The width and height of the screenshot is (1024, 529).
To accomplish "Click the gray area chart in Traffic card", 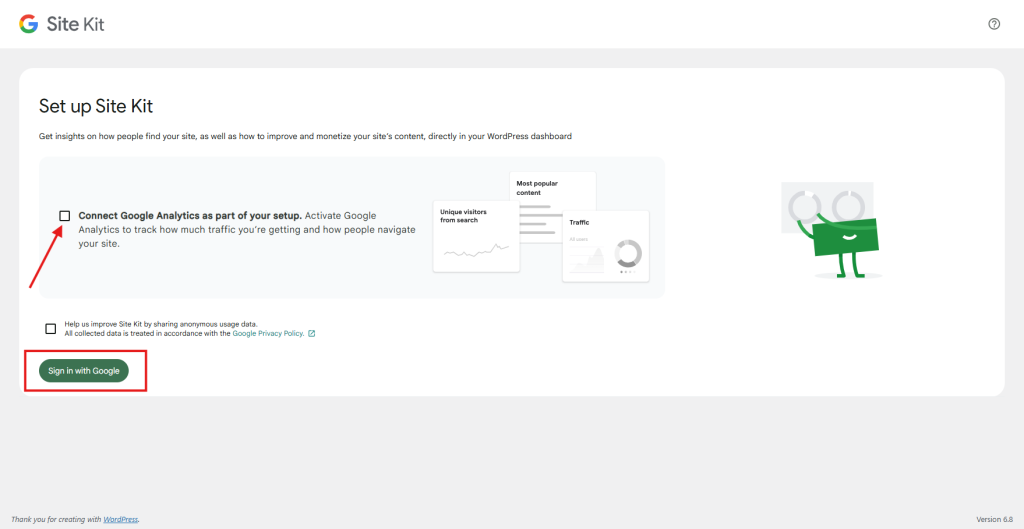I will coord(587,260).
